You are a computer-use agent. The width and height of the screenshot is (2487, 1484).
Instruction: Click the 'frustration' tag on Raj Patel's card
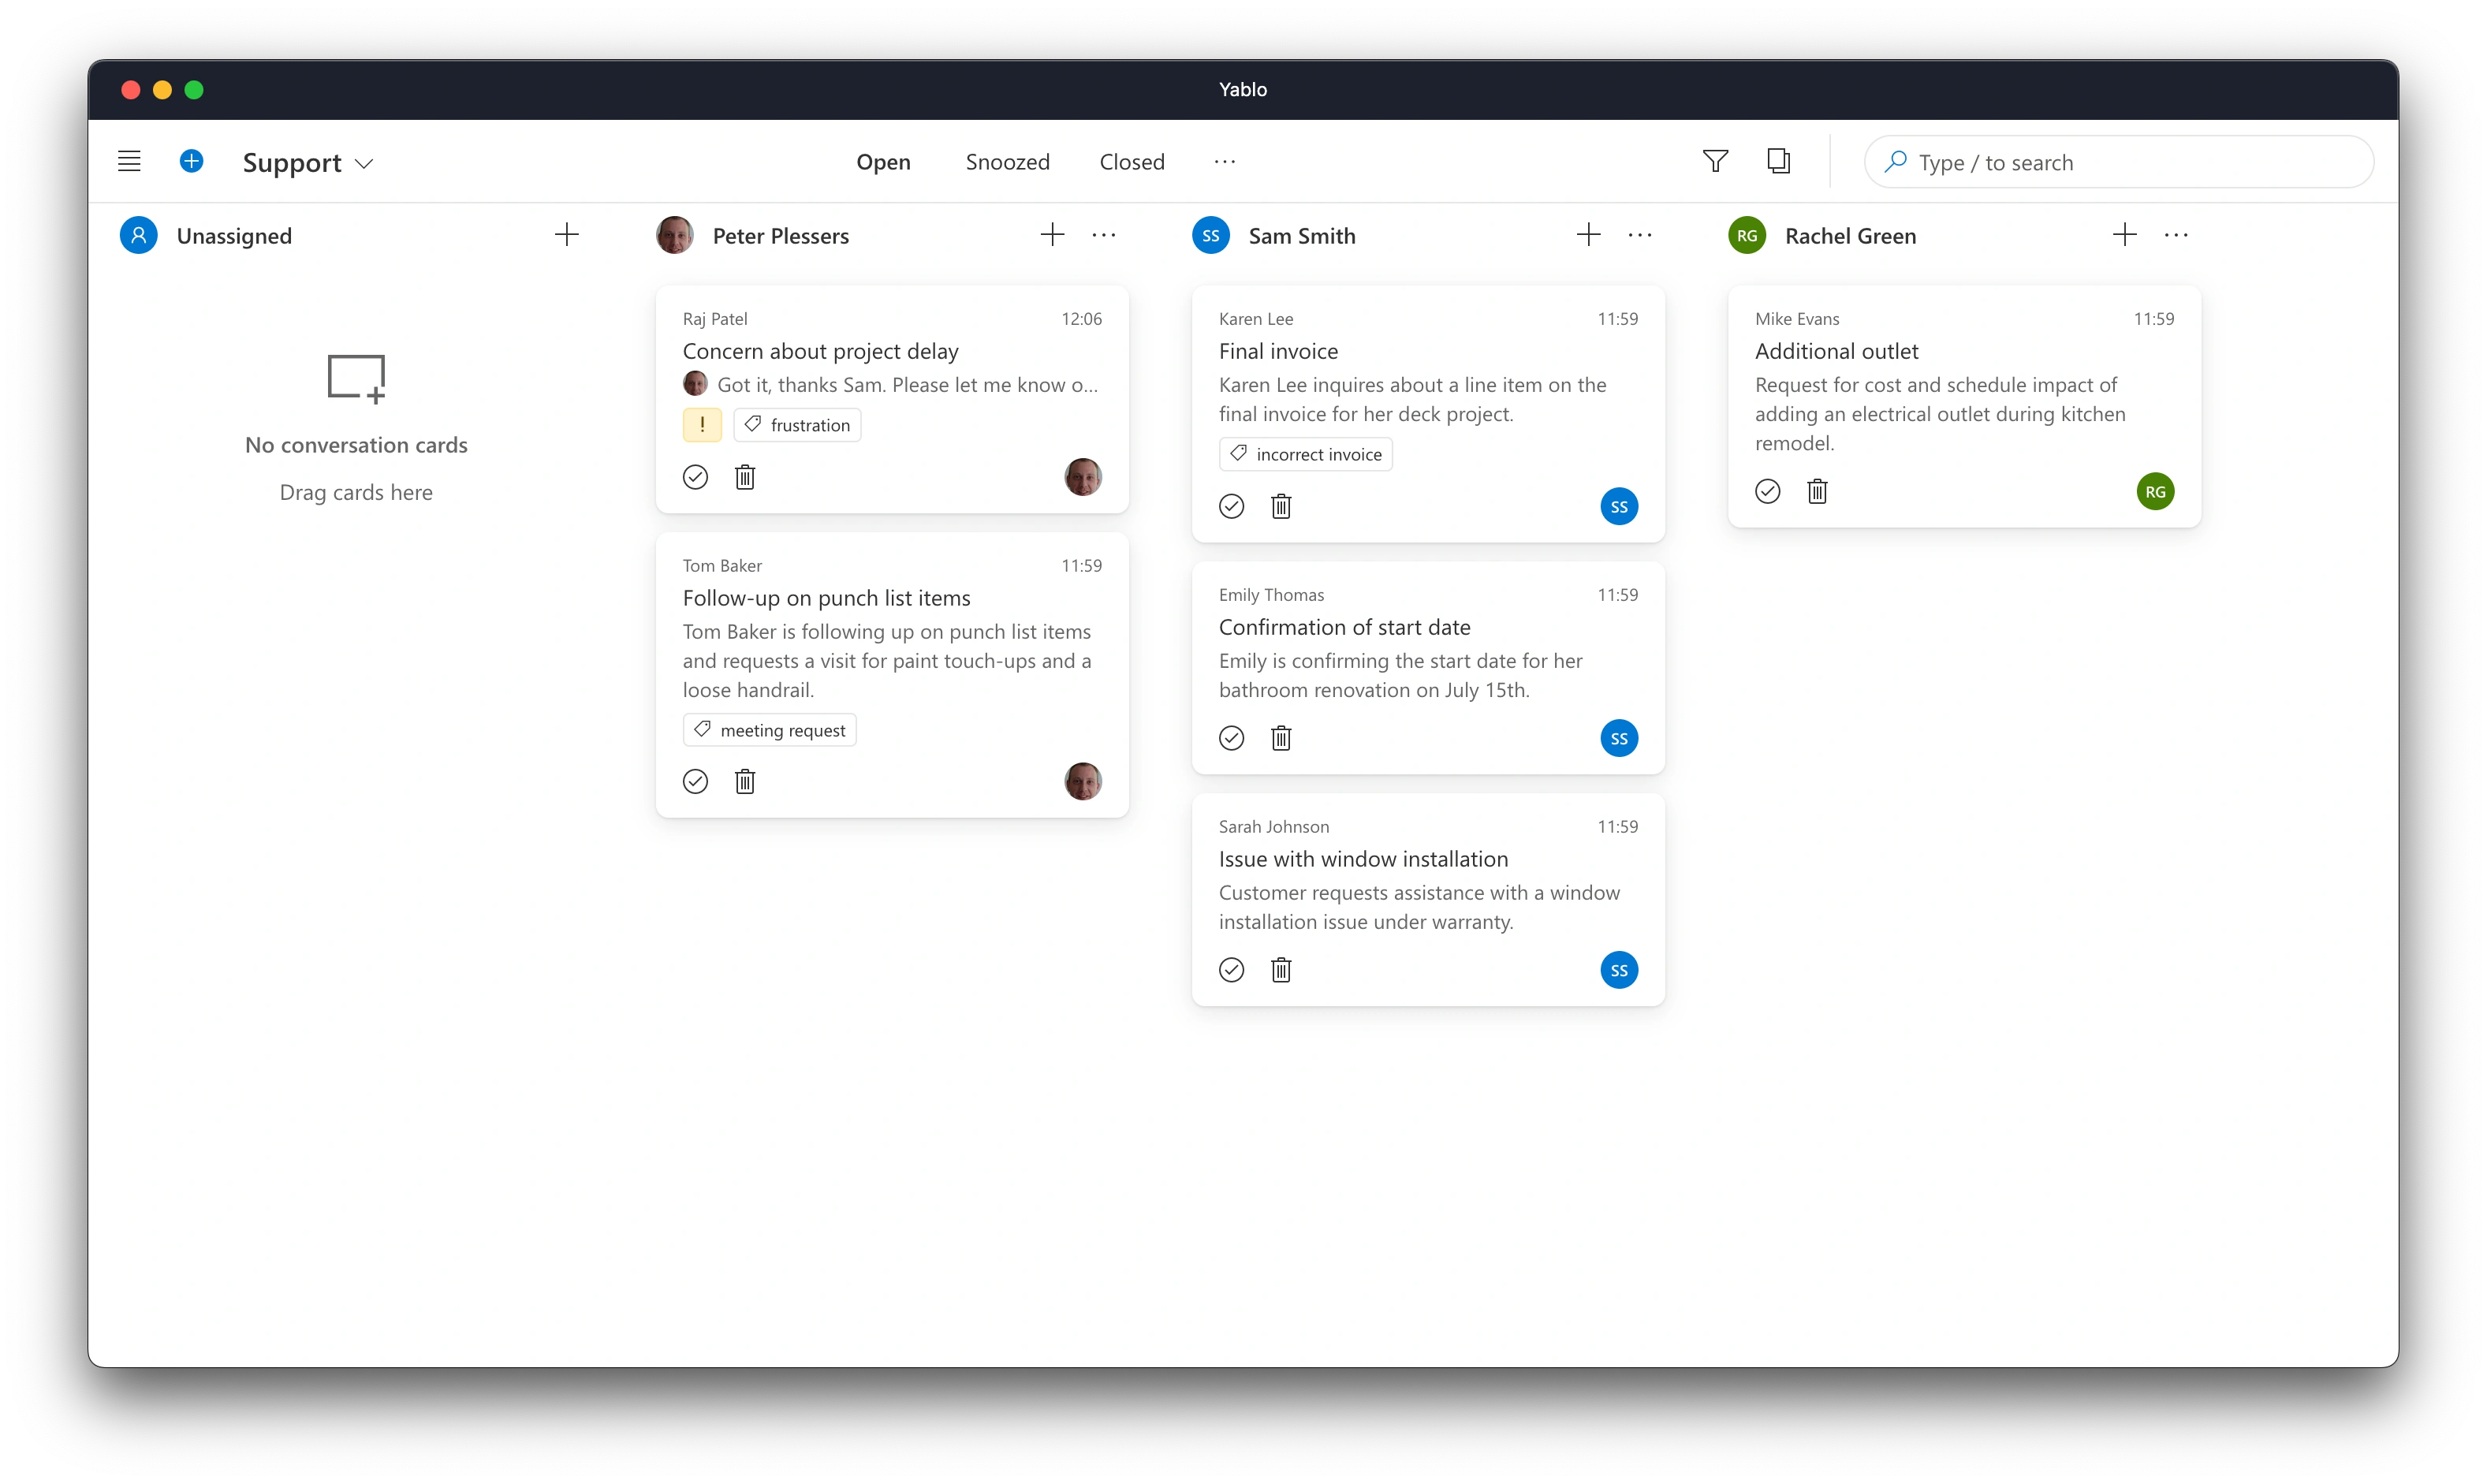[797, 424]
